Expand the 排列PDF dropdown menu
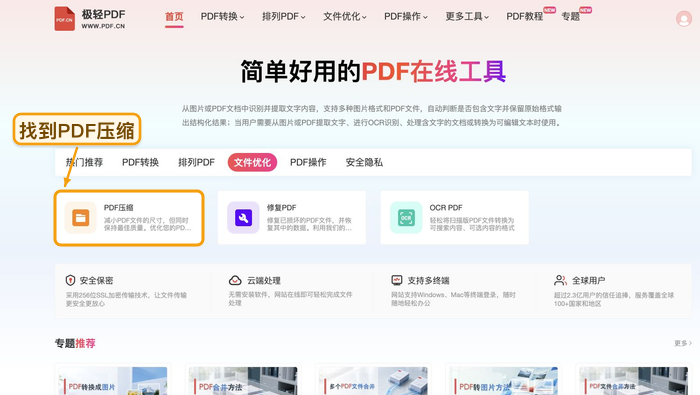The width and height of the screenshot is (700, 395). 283,17
